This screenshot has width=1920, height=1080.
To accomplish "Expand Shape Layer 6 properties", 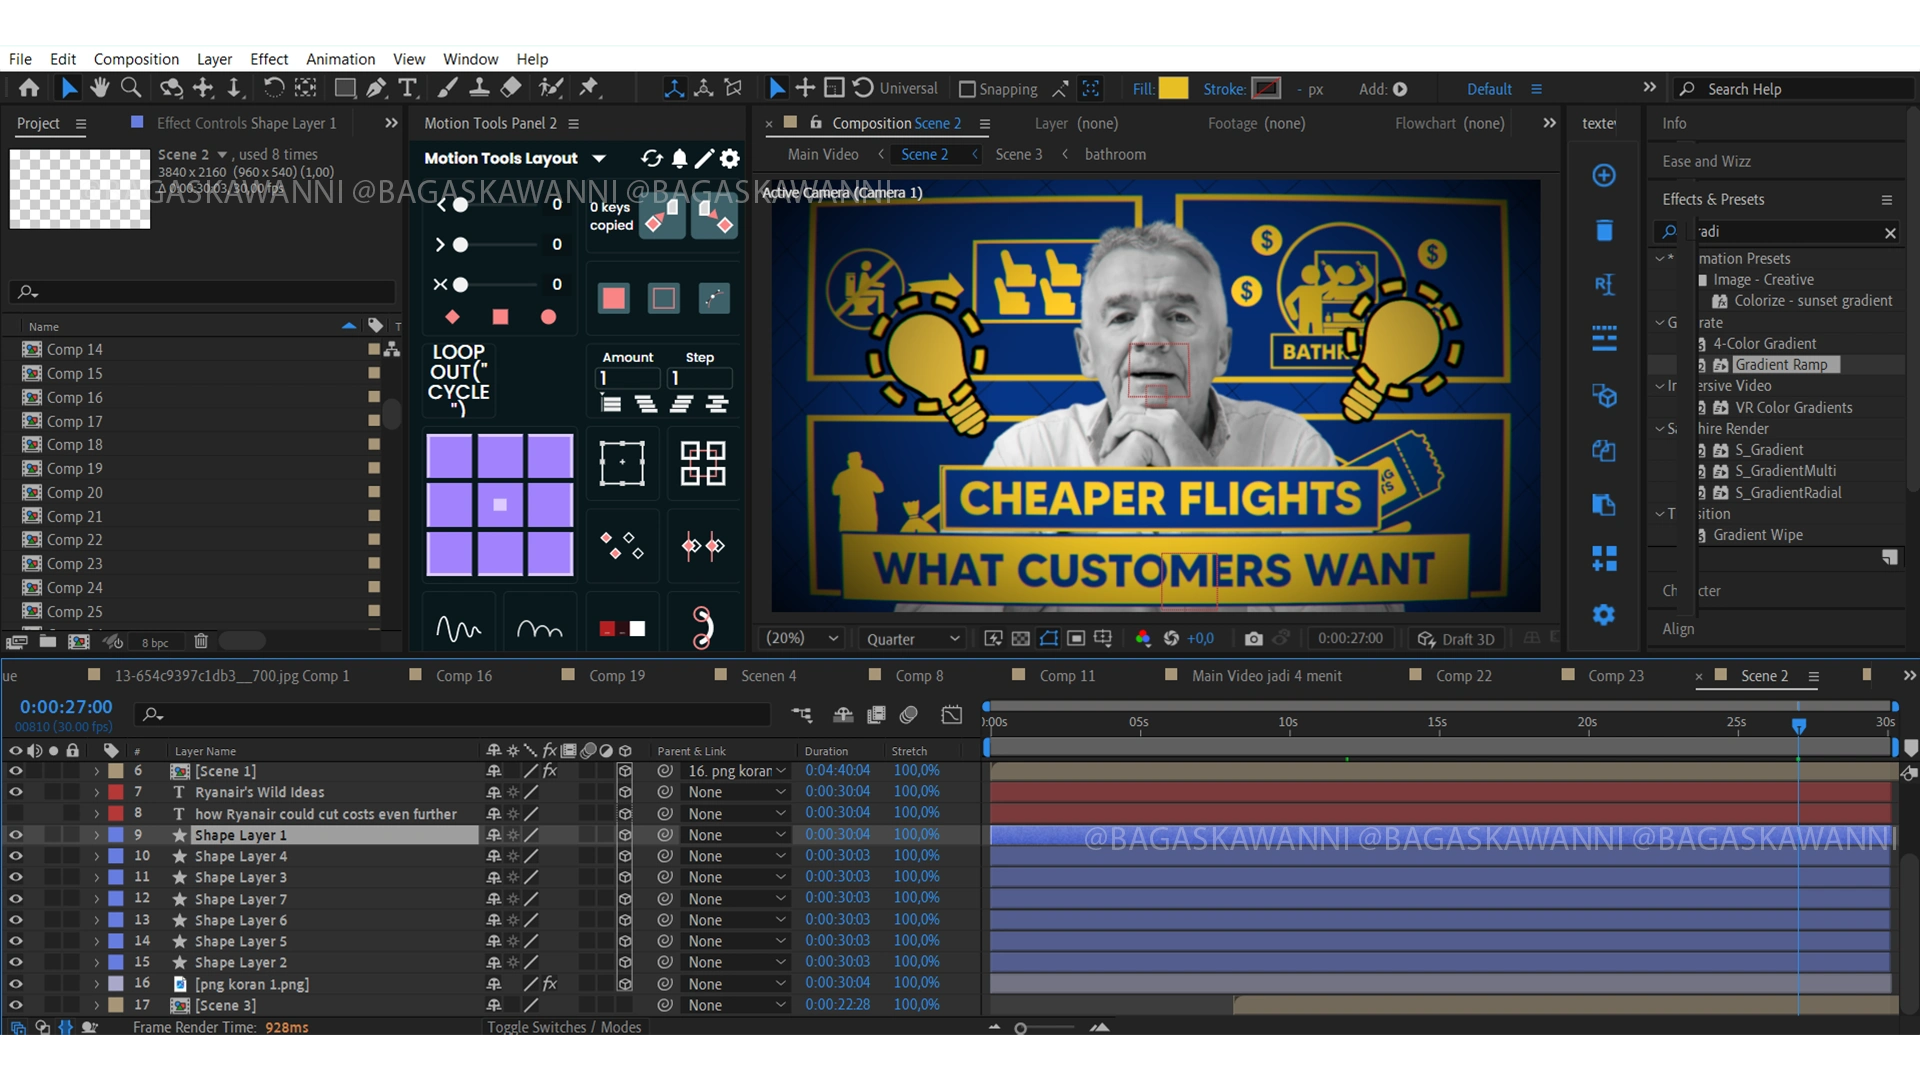I will click(97, 920).
